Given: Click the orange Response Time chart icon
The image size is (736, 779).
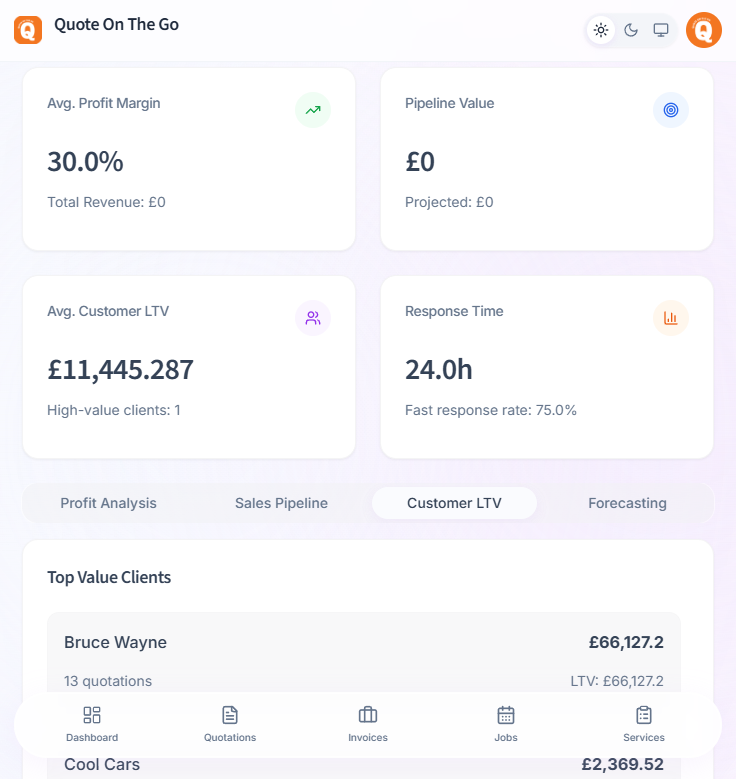Looking at the screenshot, I should pos(671,318).
